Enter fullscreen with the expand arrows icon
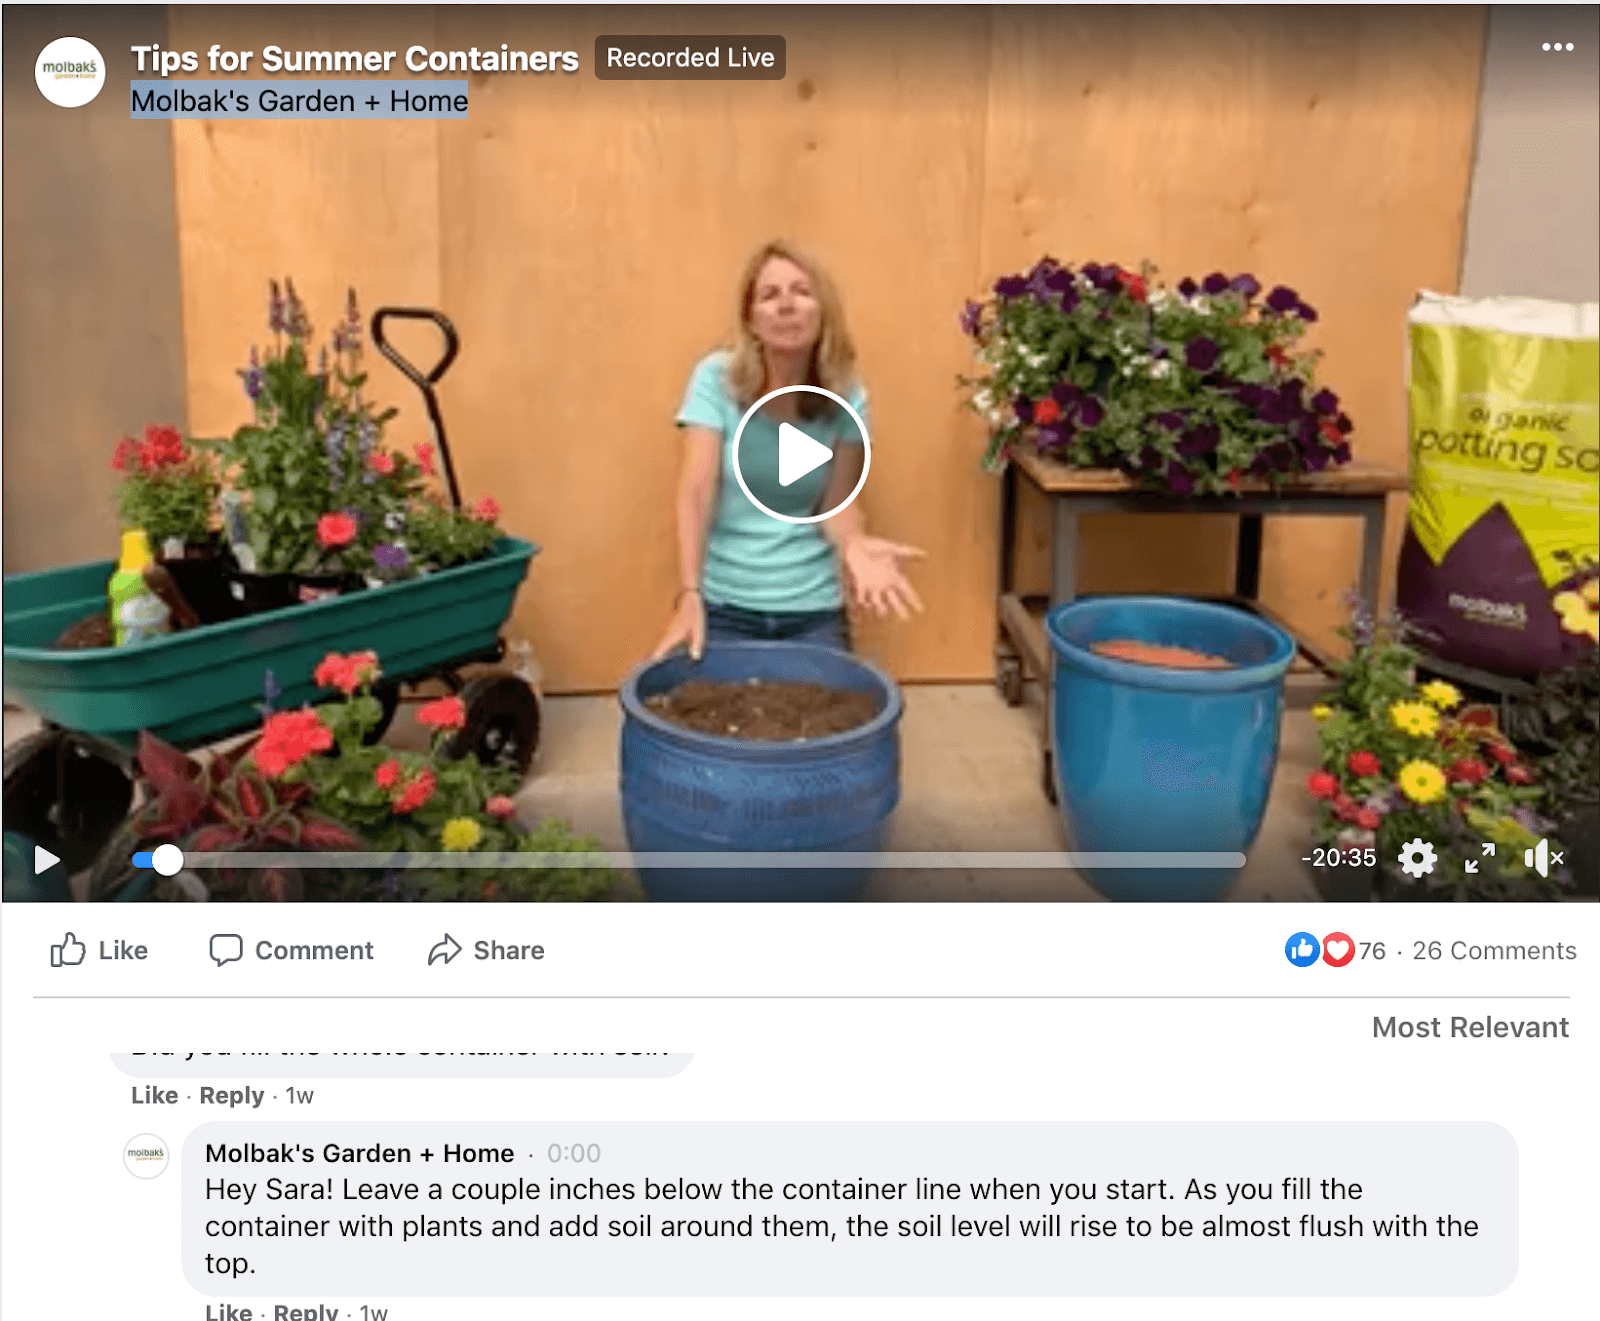The image size is (1600, 1321). coord(1480,858)
